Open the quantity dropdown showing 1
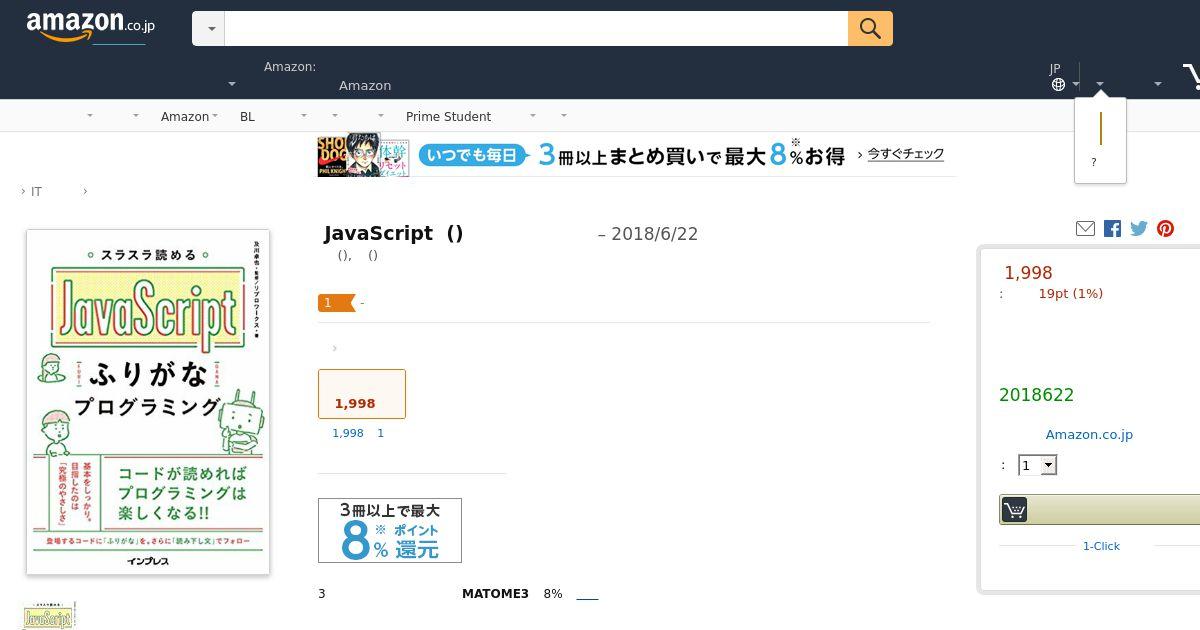 tap(1037, 465)
